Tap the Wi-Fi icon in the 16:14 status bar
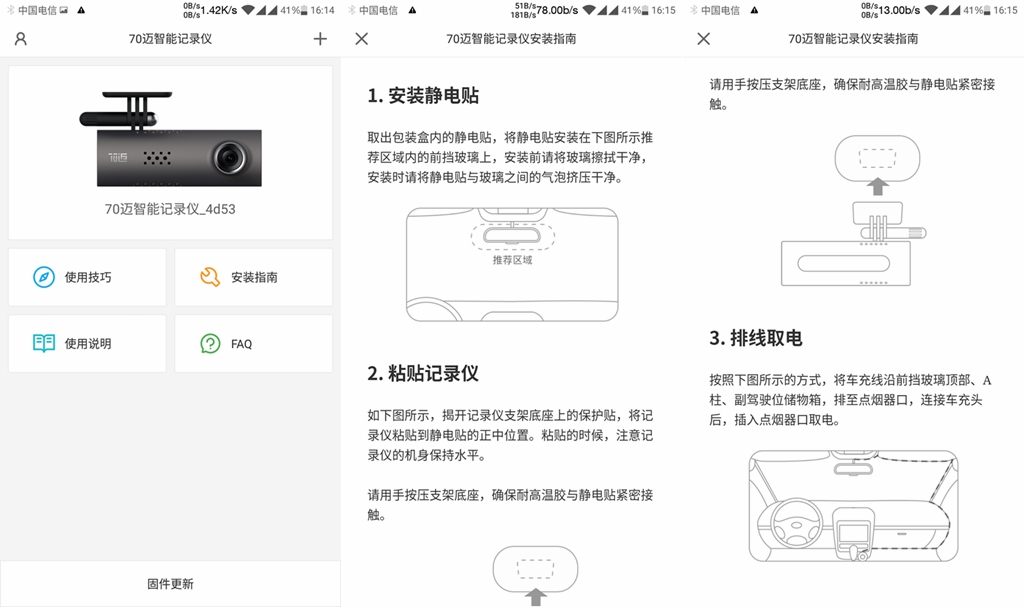Screen dimensions: 1024x607 pos(248,10)
